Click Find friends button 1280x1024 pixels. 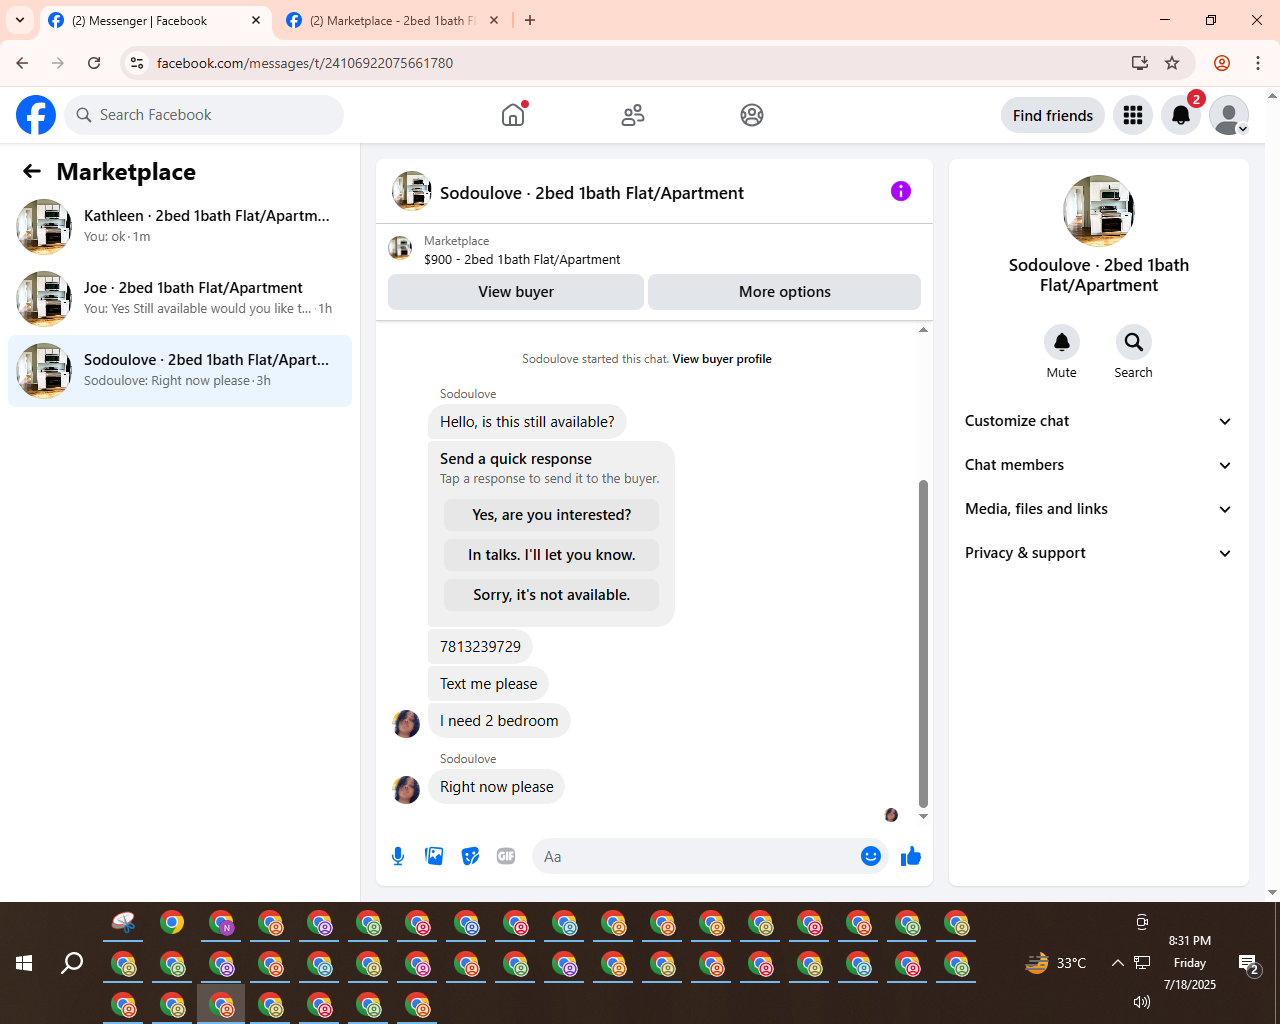1053,115
